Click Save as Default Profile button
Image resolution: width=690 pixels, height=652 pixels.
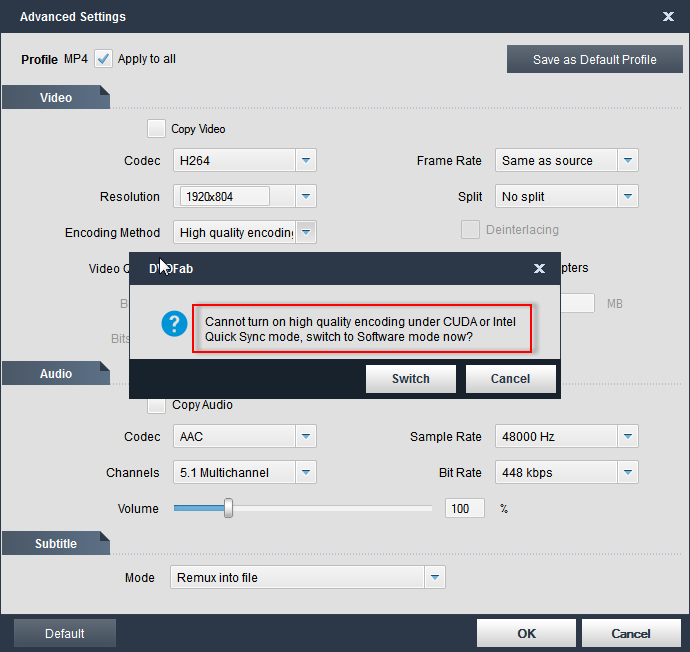tap(594, 59)
